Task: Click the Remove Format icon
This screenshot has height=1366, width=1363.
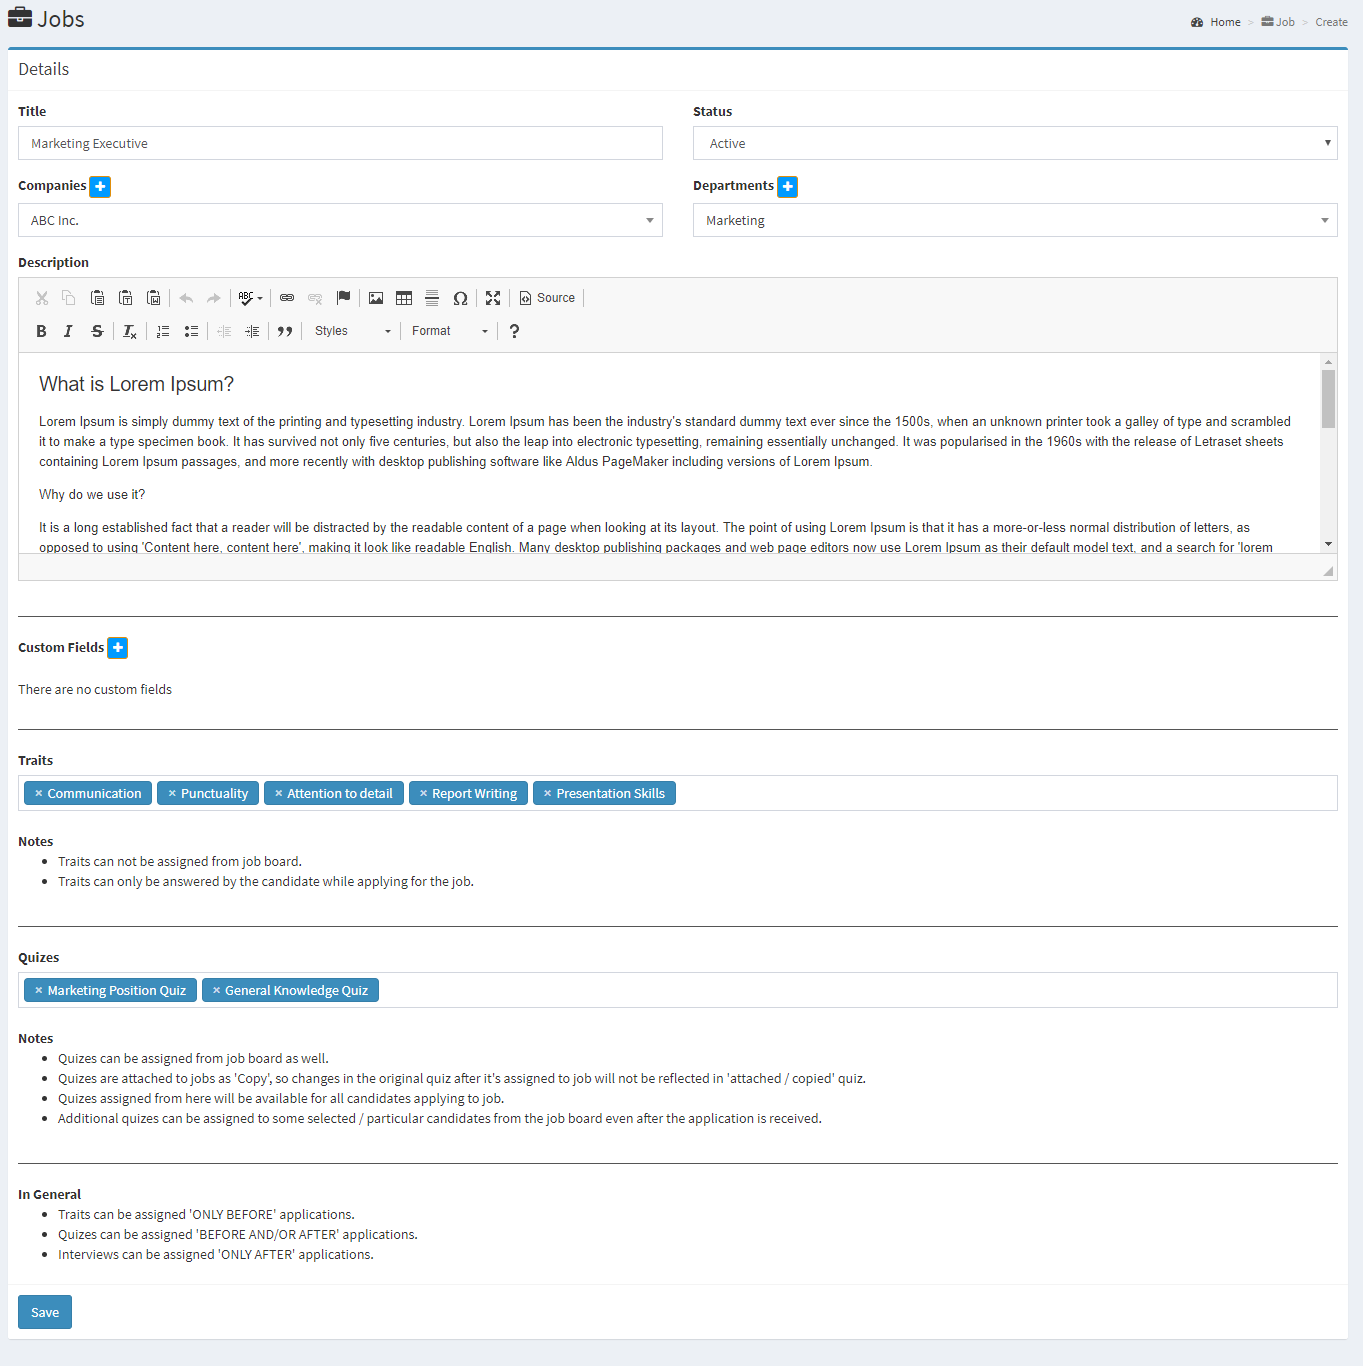Action: coord(129,331)
